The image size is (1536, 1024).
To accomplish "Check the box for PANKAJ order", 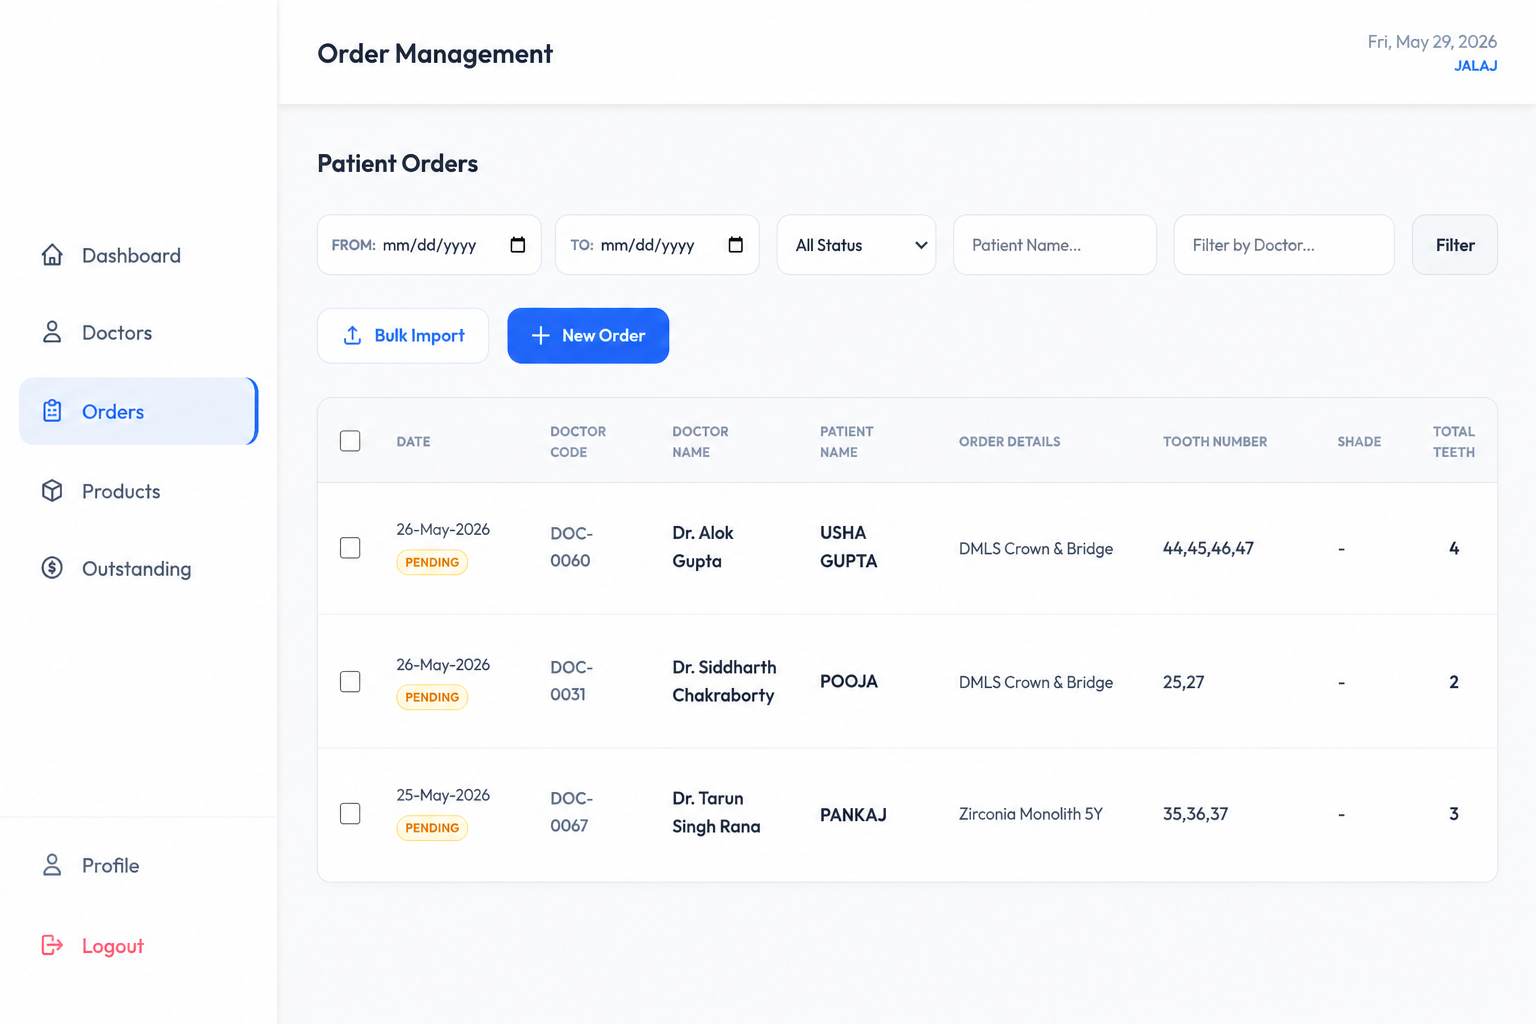I will click(350, 814).
